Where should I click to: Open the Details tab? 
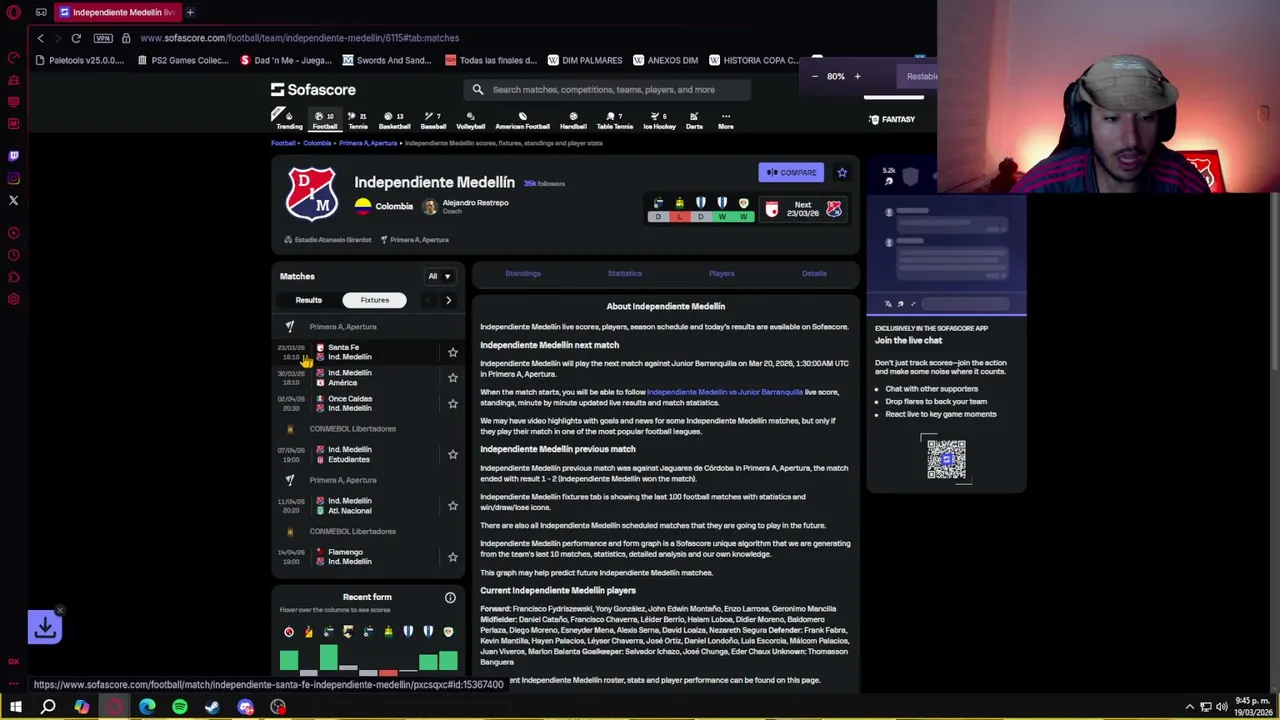[814, 273]
